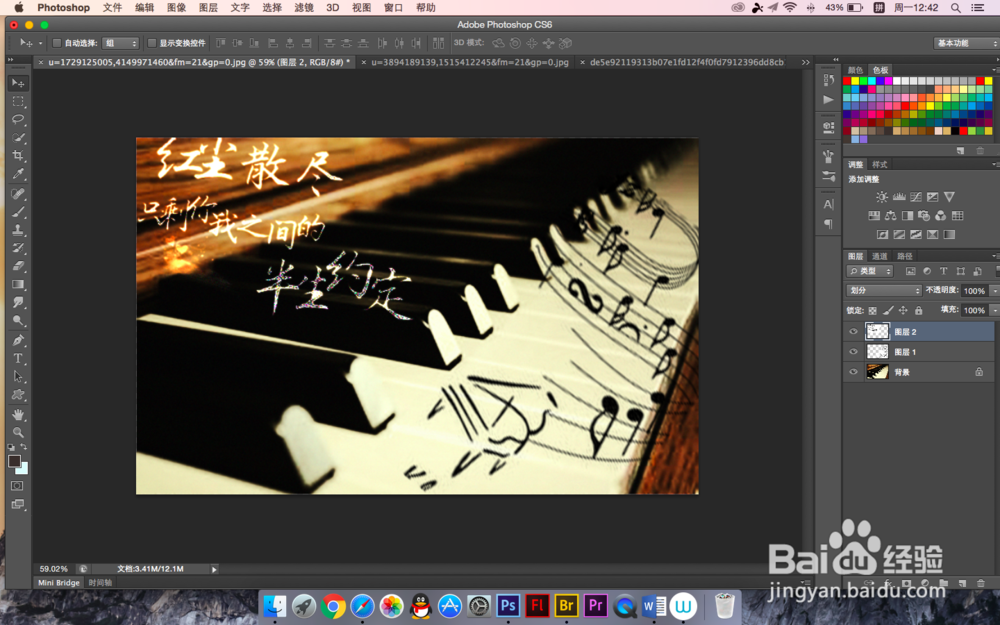
Task: Select the Rectangular Marquee tool
Action: point(18,101)
